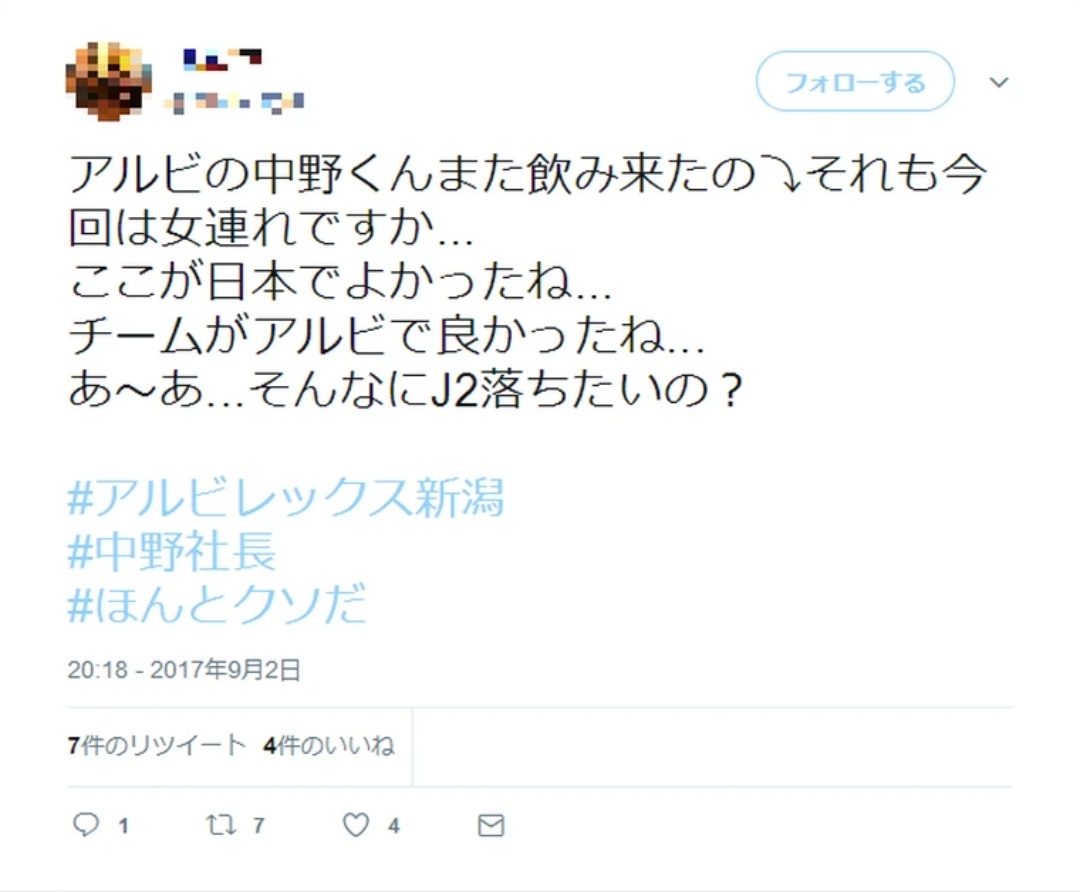This screenshot has height=892, width=1080.
Task: Open hashtag #中野社長
Action: click(172, 551)
